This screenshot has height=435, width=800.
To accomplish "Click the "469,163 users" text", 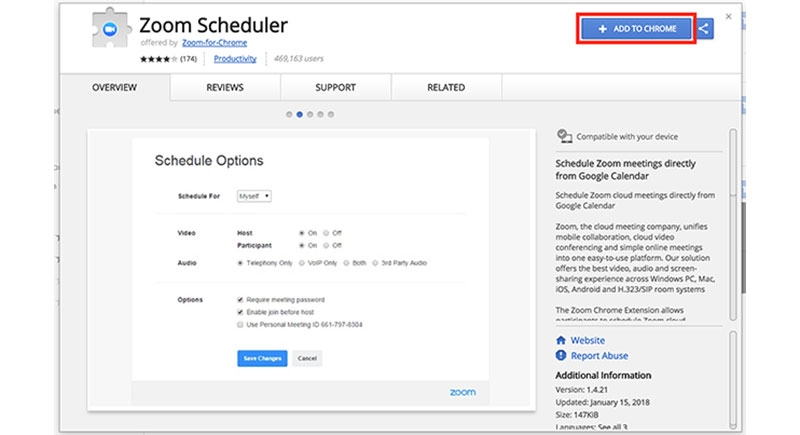I will tap(298, 59).
